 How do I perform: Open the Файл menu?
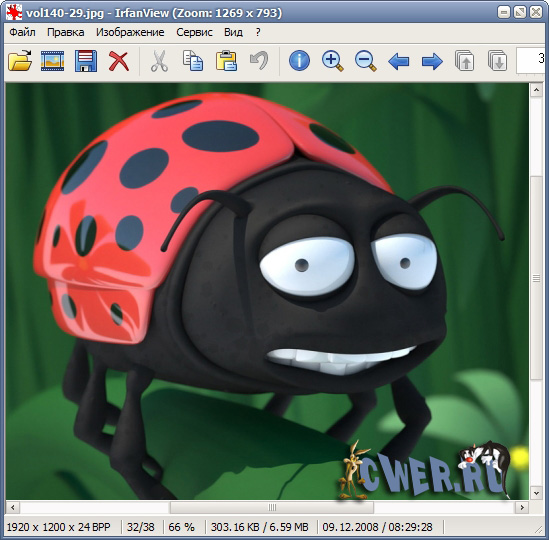pyautogui.click(x=22, y=32)
